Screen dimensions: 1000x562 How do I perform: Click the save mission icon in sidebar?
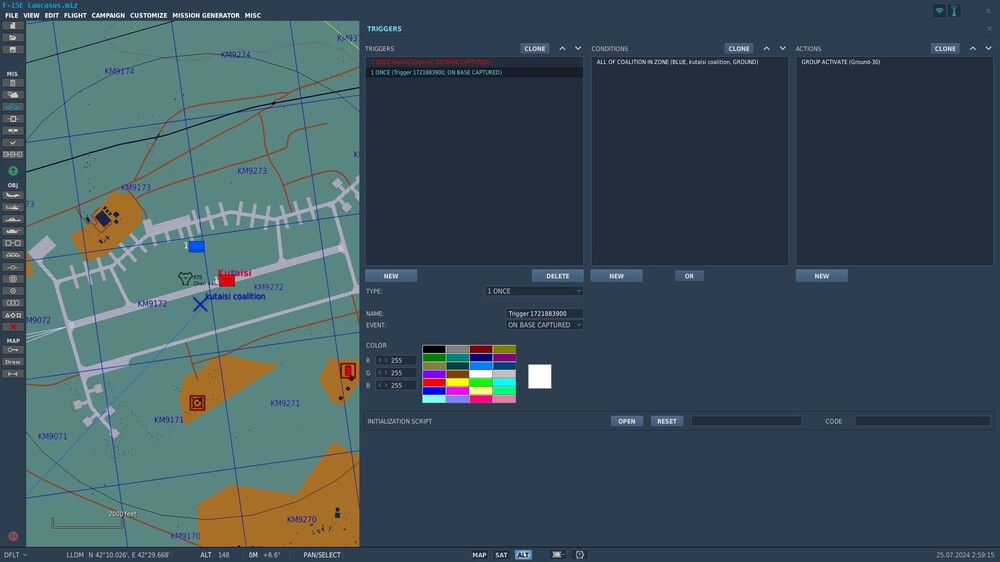(x=13, y=49)
